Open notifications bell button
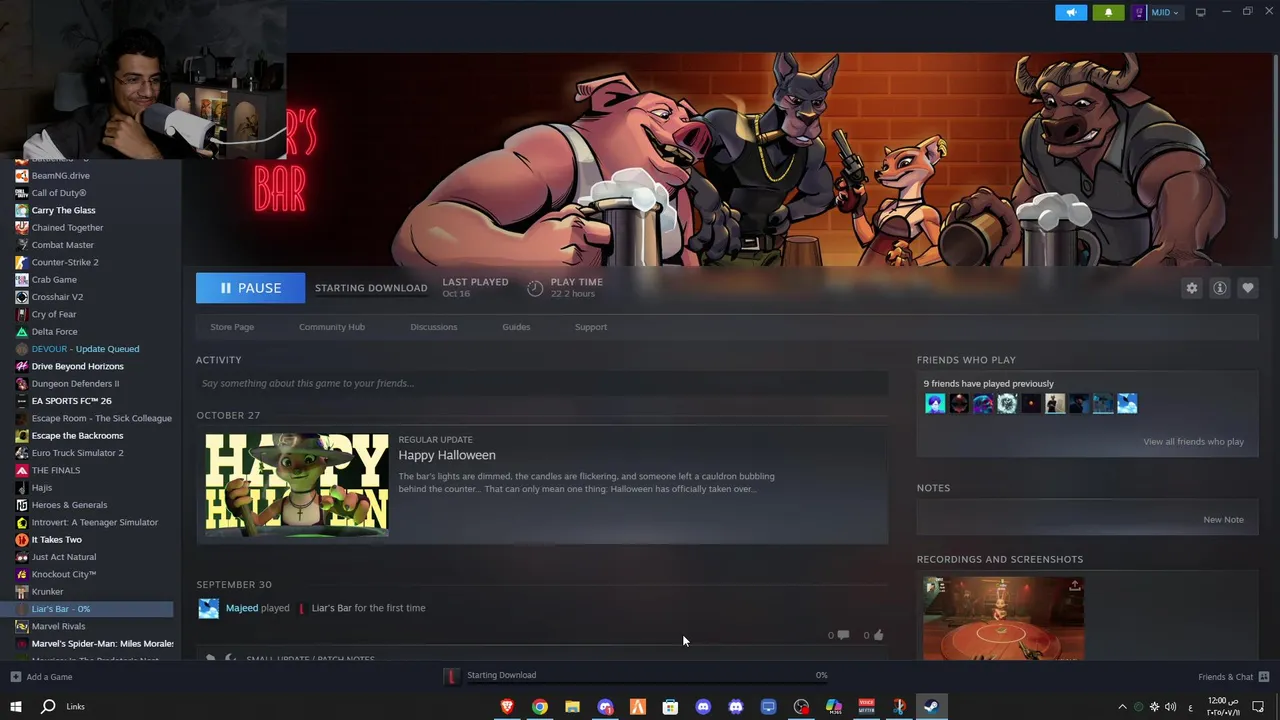Image resolution: width=1280 pixels, height=720 pixels. 1108,12
